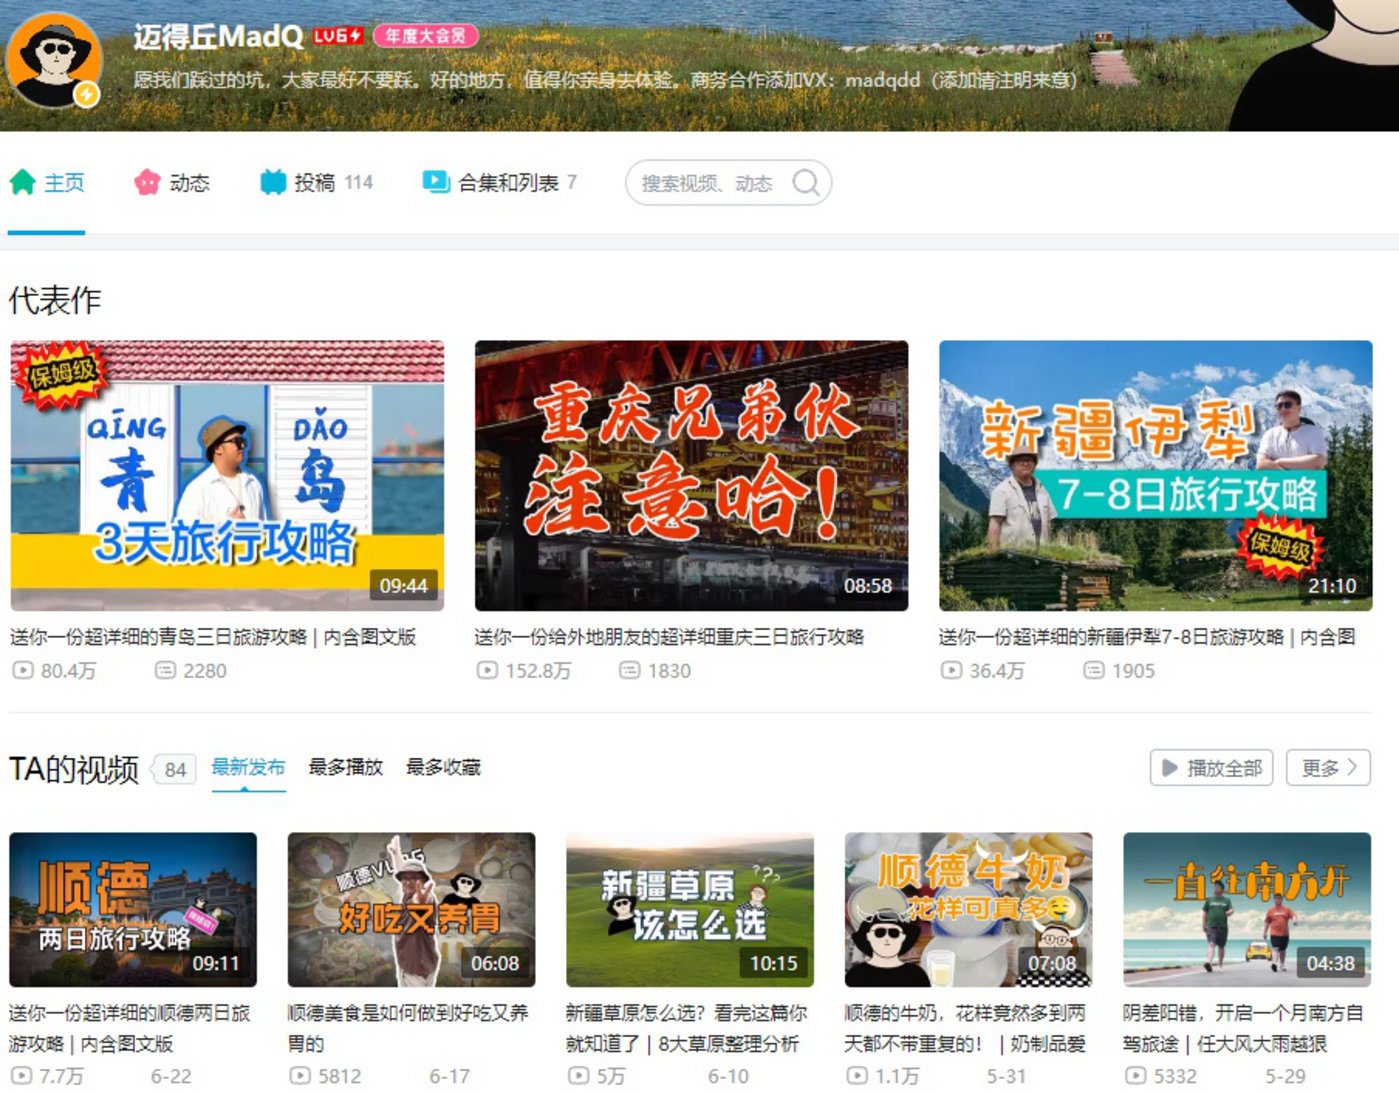Screen dimensions: 1399x1094
Task: Expand more videos with 更多 chevron
Action: pyautogui.click(x=1328, y=768)
